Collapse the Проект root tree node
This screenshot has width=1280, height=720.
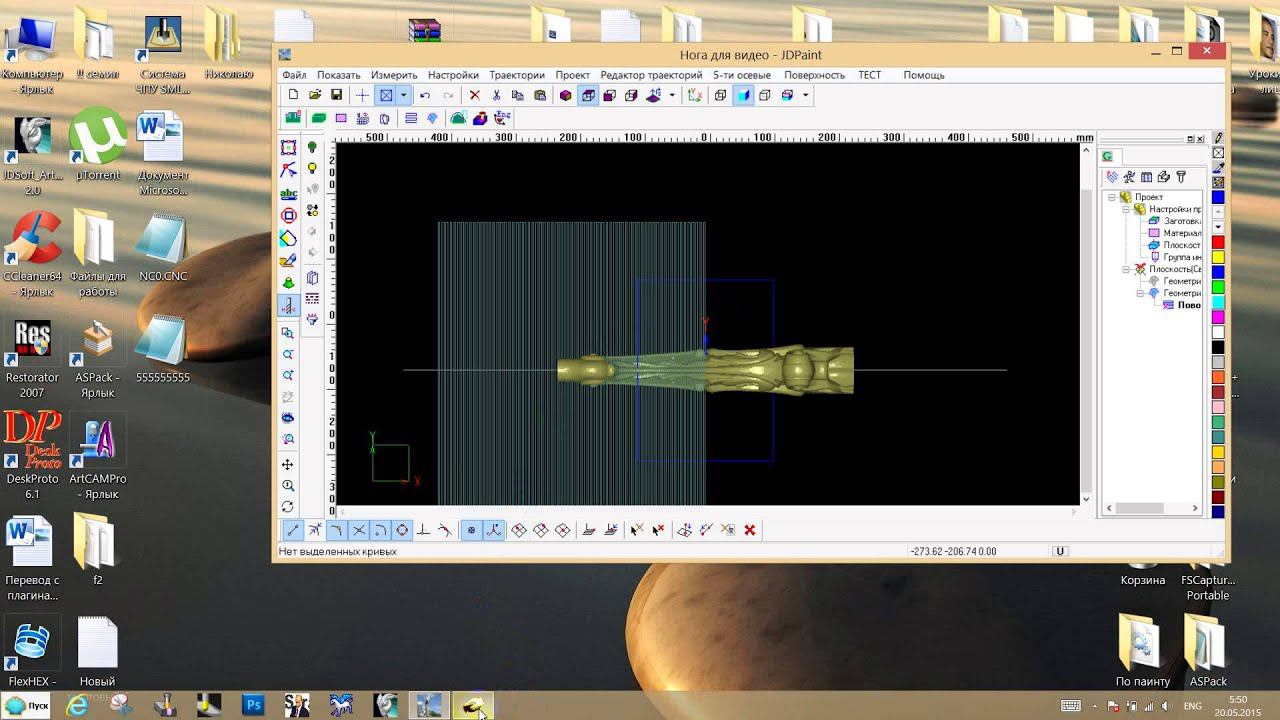[1112, 197]
